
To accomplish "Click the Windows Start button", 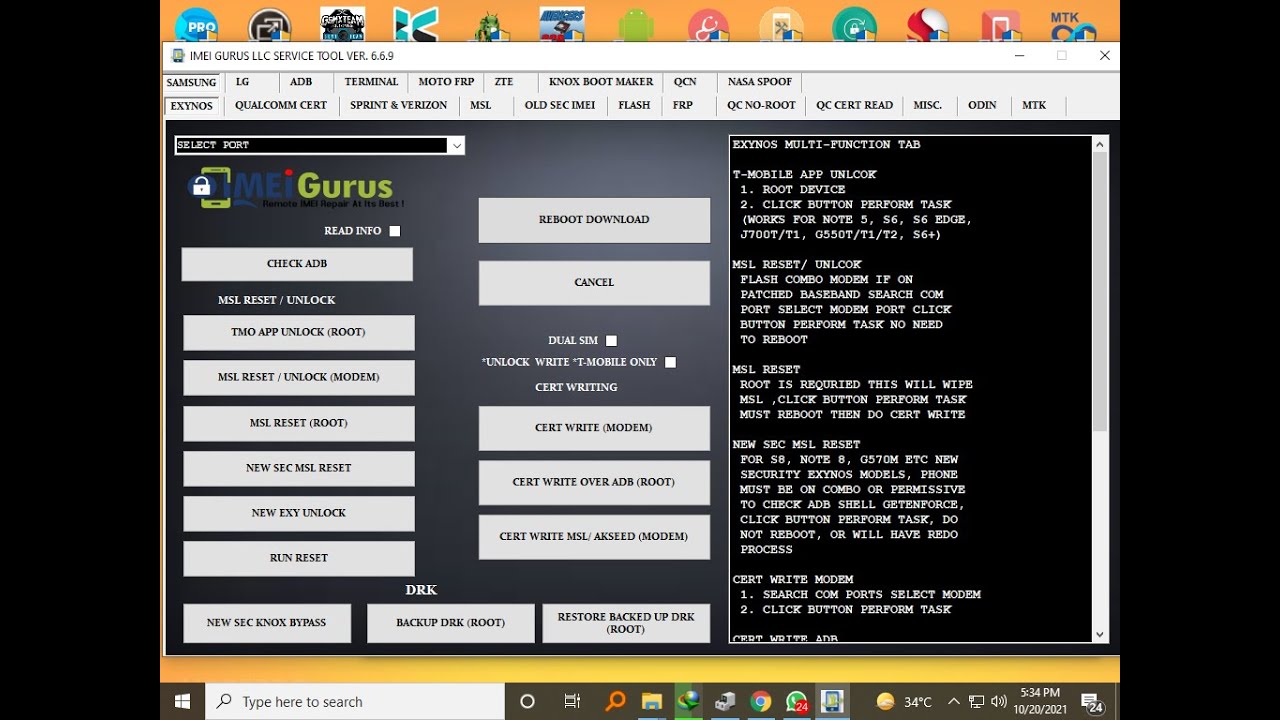I will (183, 701).
